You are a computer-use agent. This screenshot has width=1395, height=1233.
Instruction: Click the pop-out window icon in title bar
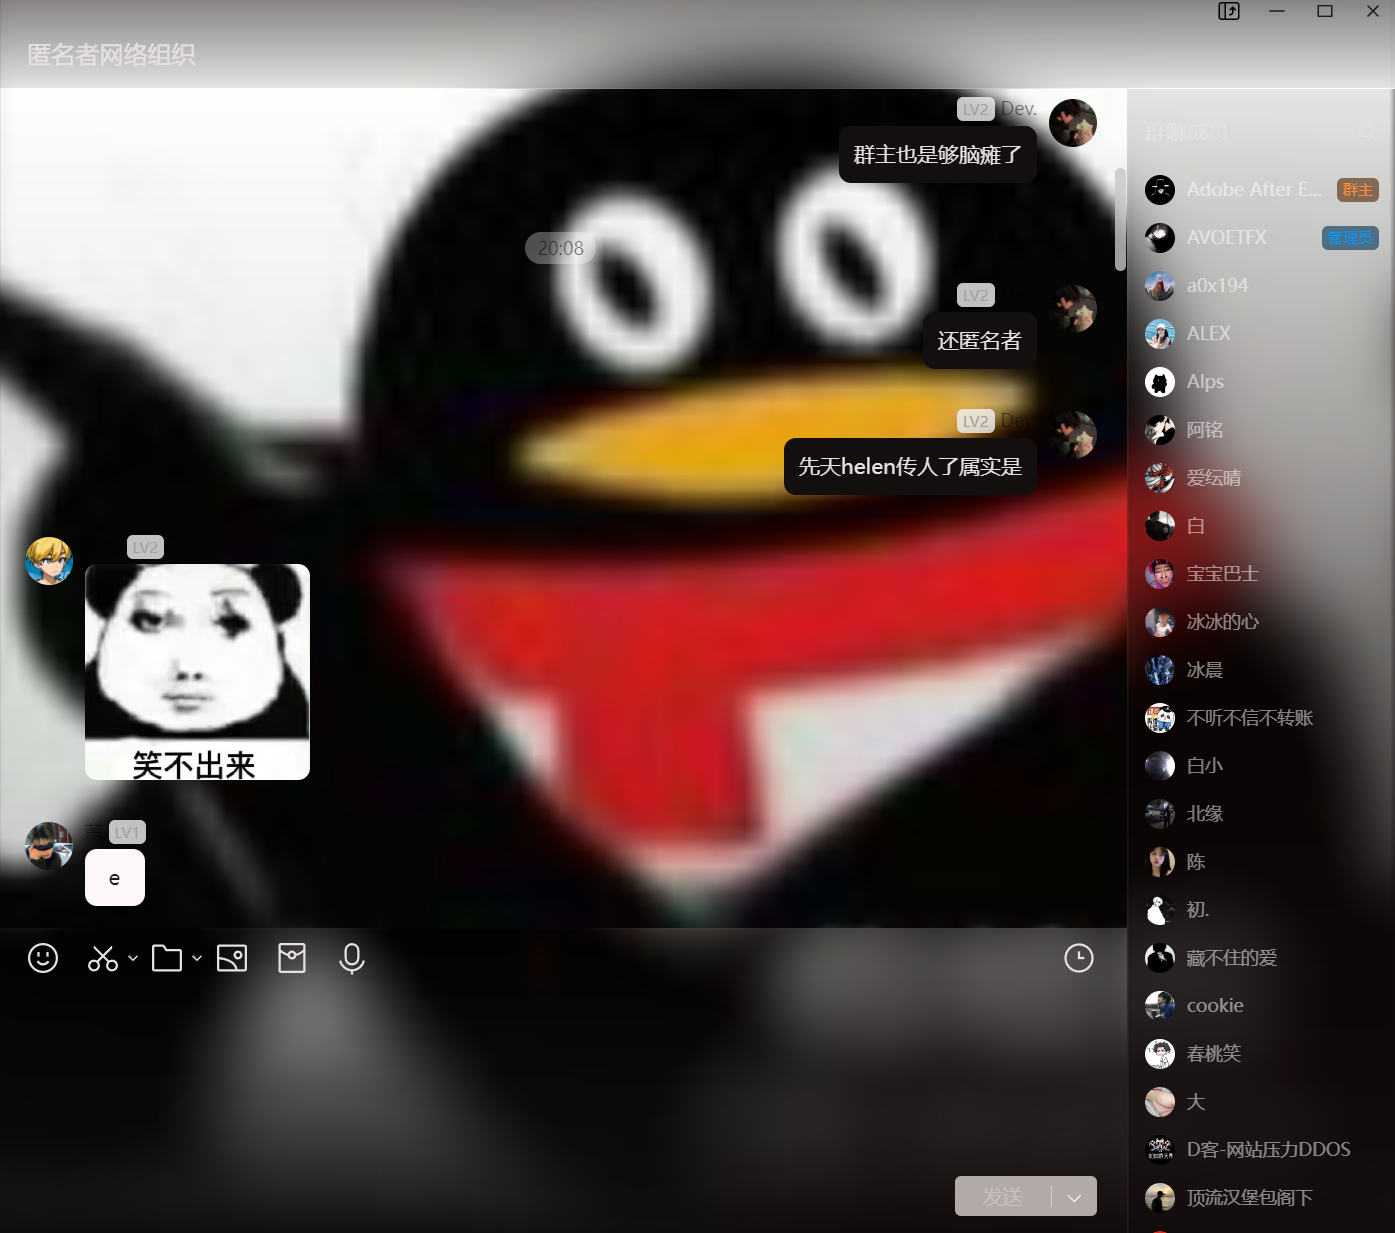point(1229,11)
